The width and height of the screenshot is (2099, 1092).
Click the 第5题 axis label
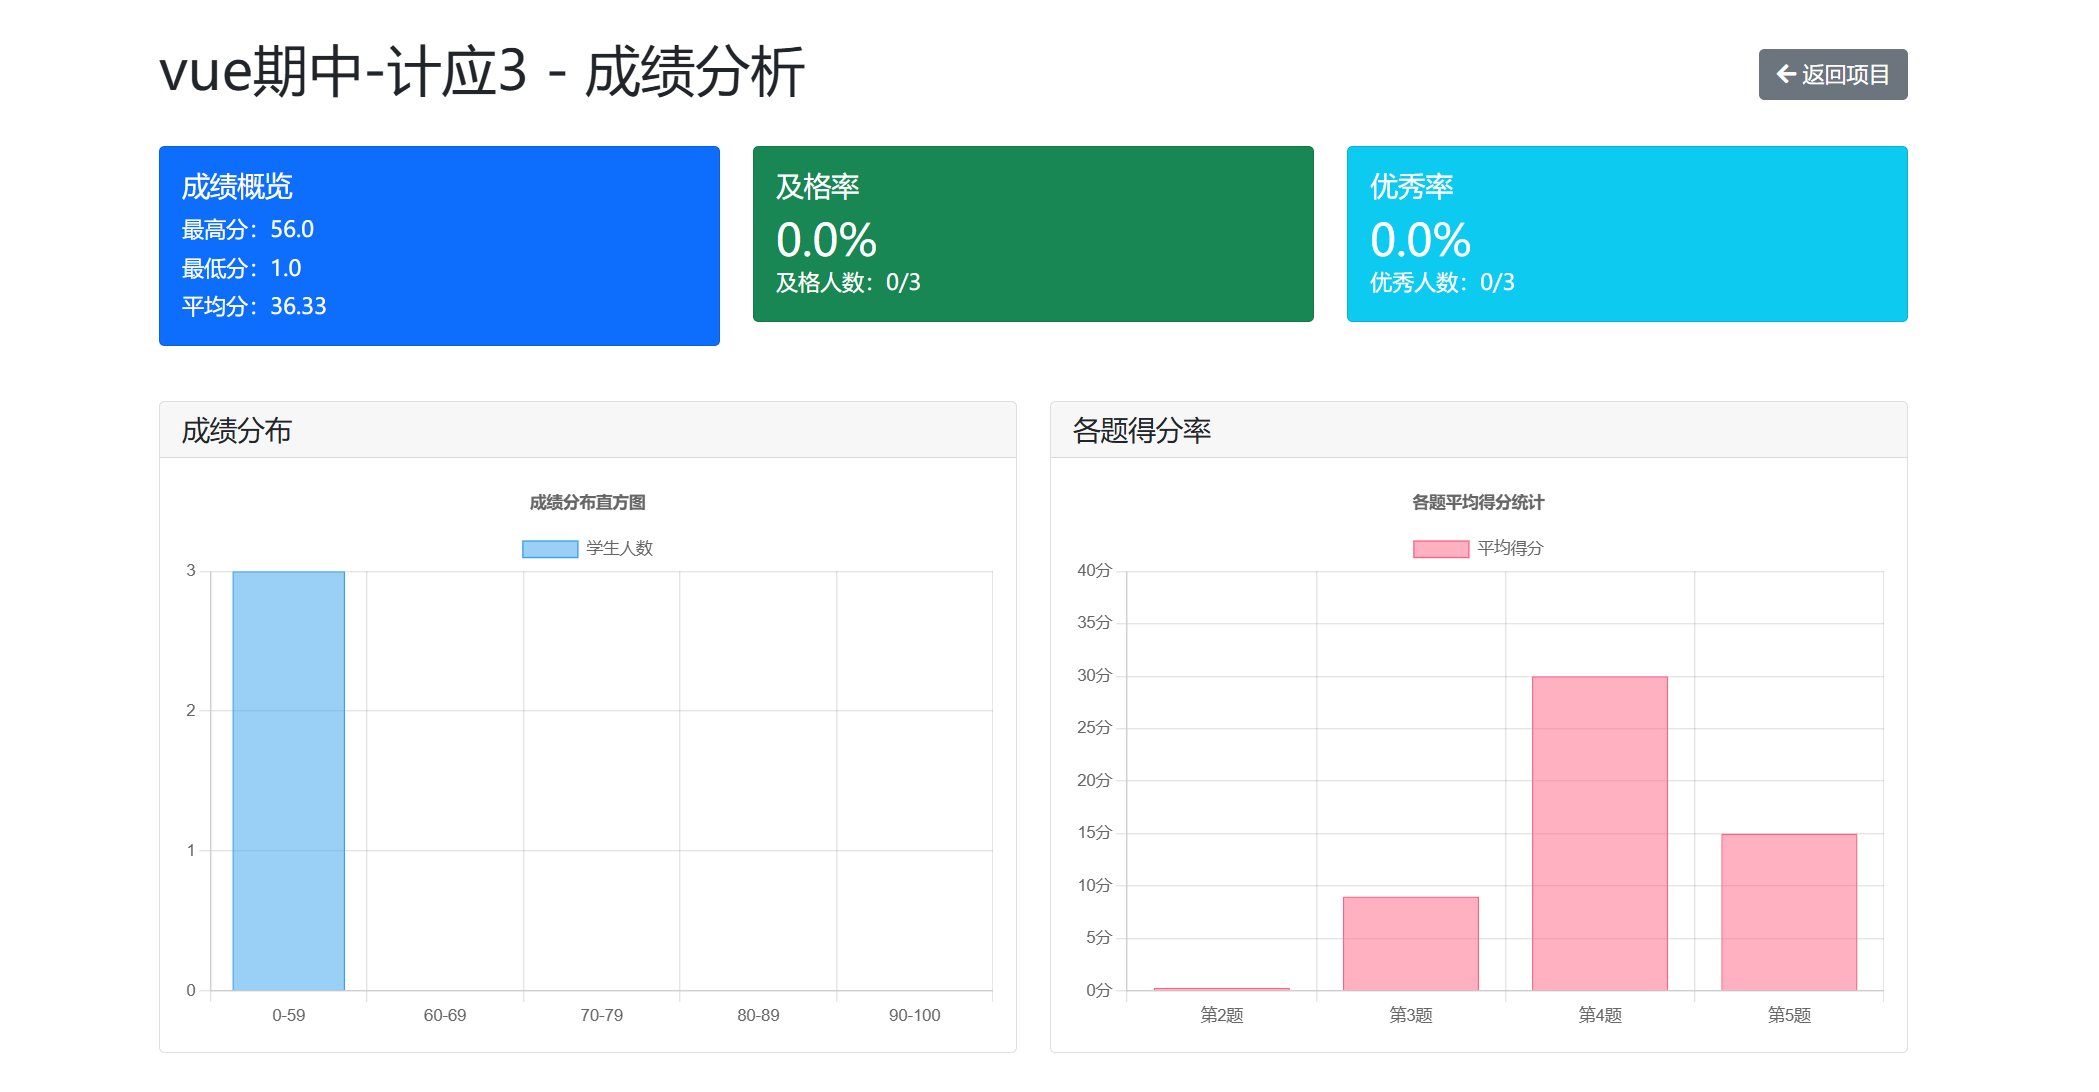1789,1015
